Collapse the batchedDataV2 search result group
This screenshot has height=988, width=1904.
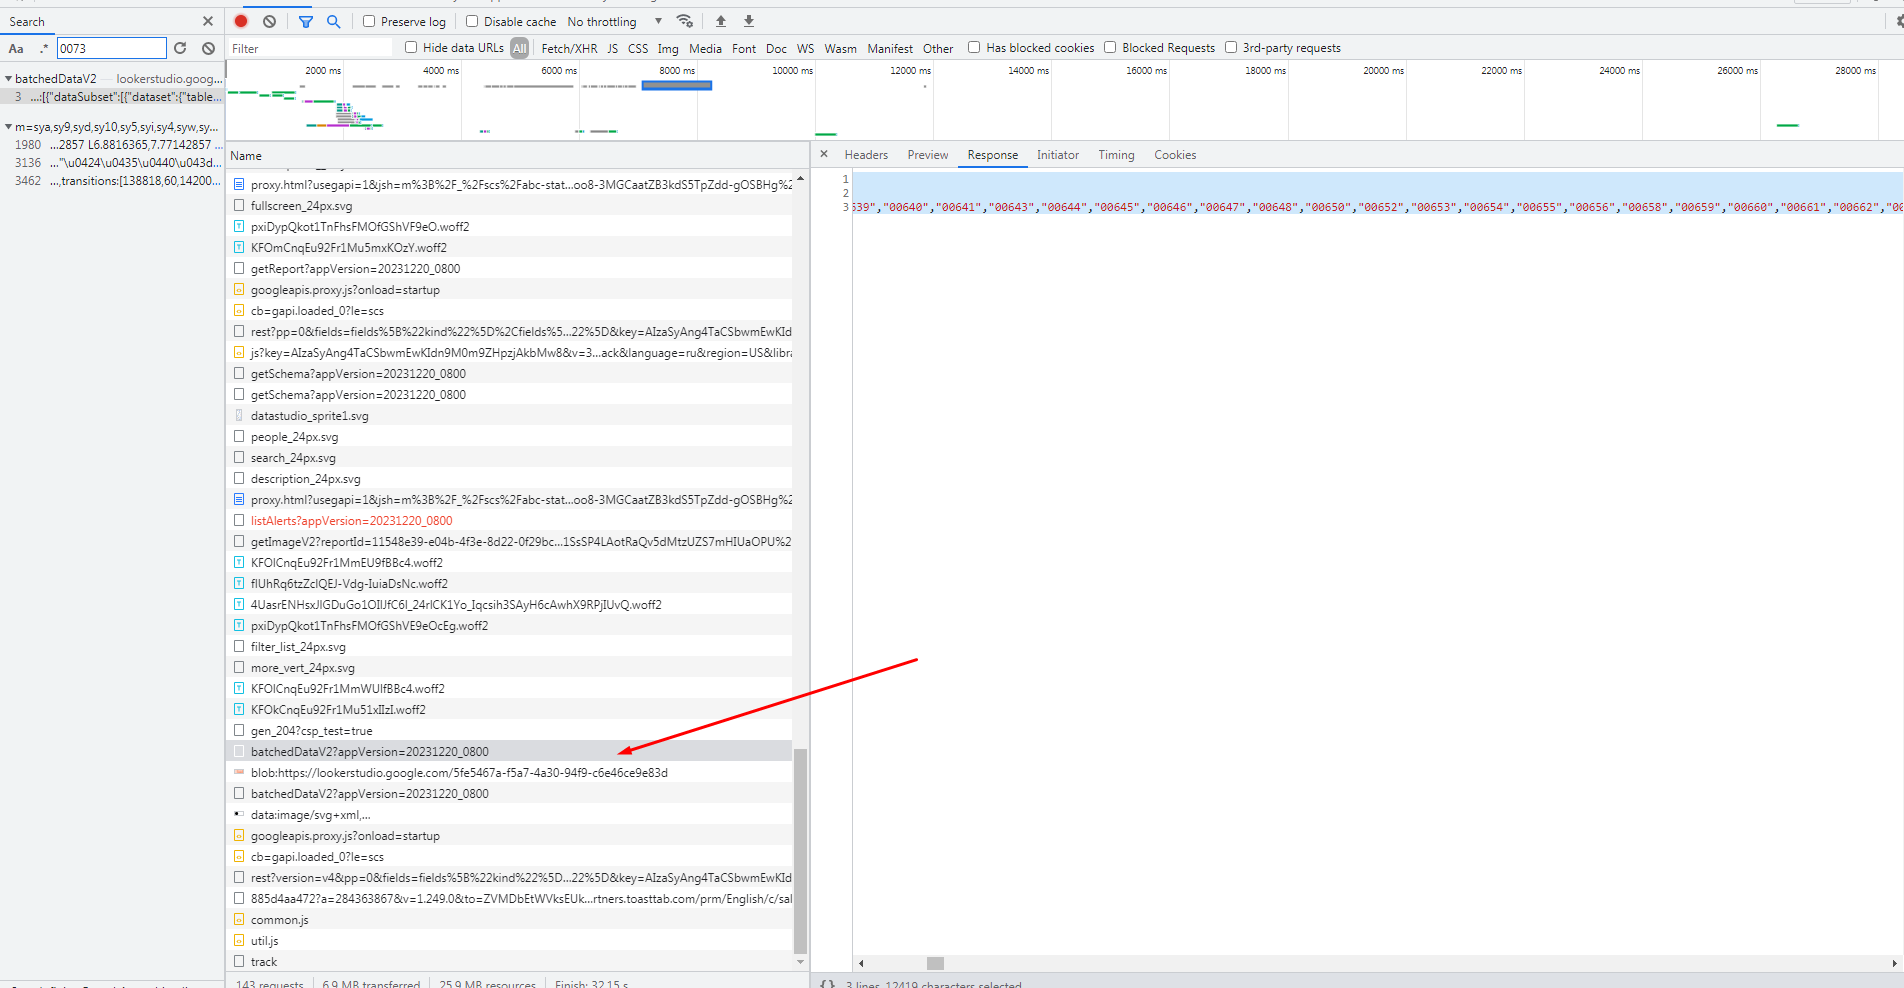(9, 78)
